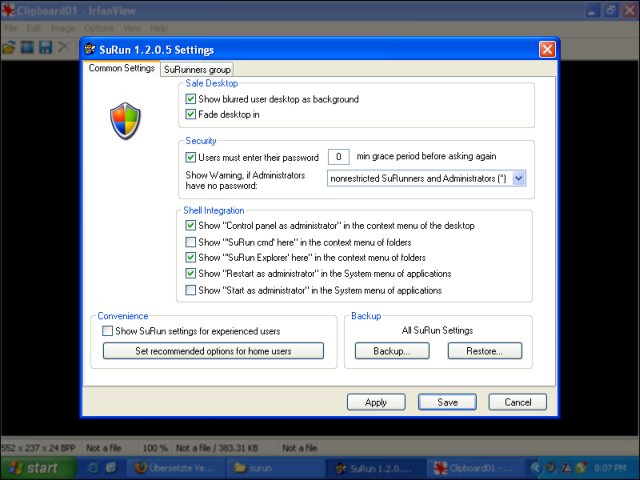Switch to the SuRun 1.2.0... taskbar button
The width and height of the screenshot is (640, 480).
(375, 469)
